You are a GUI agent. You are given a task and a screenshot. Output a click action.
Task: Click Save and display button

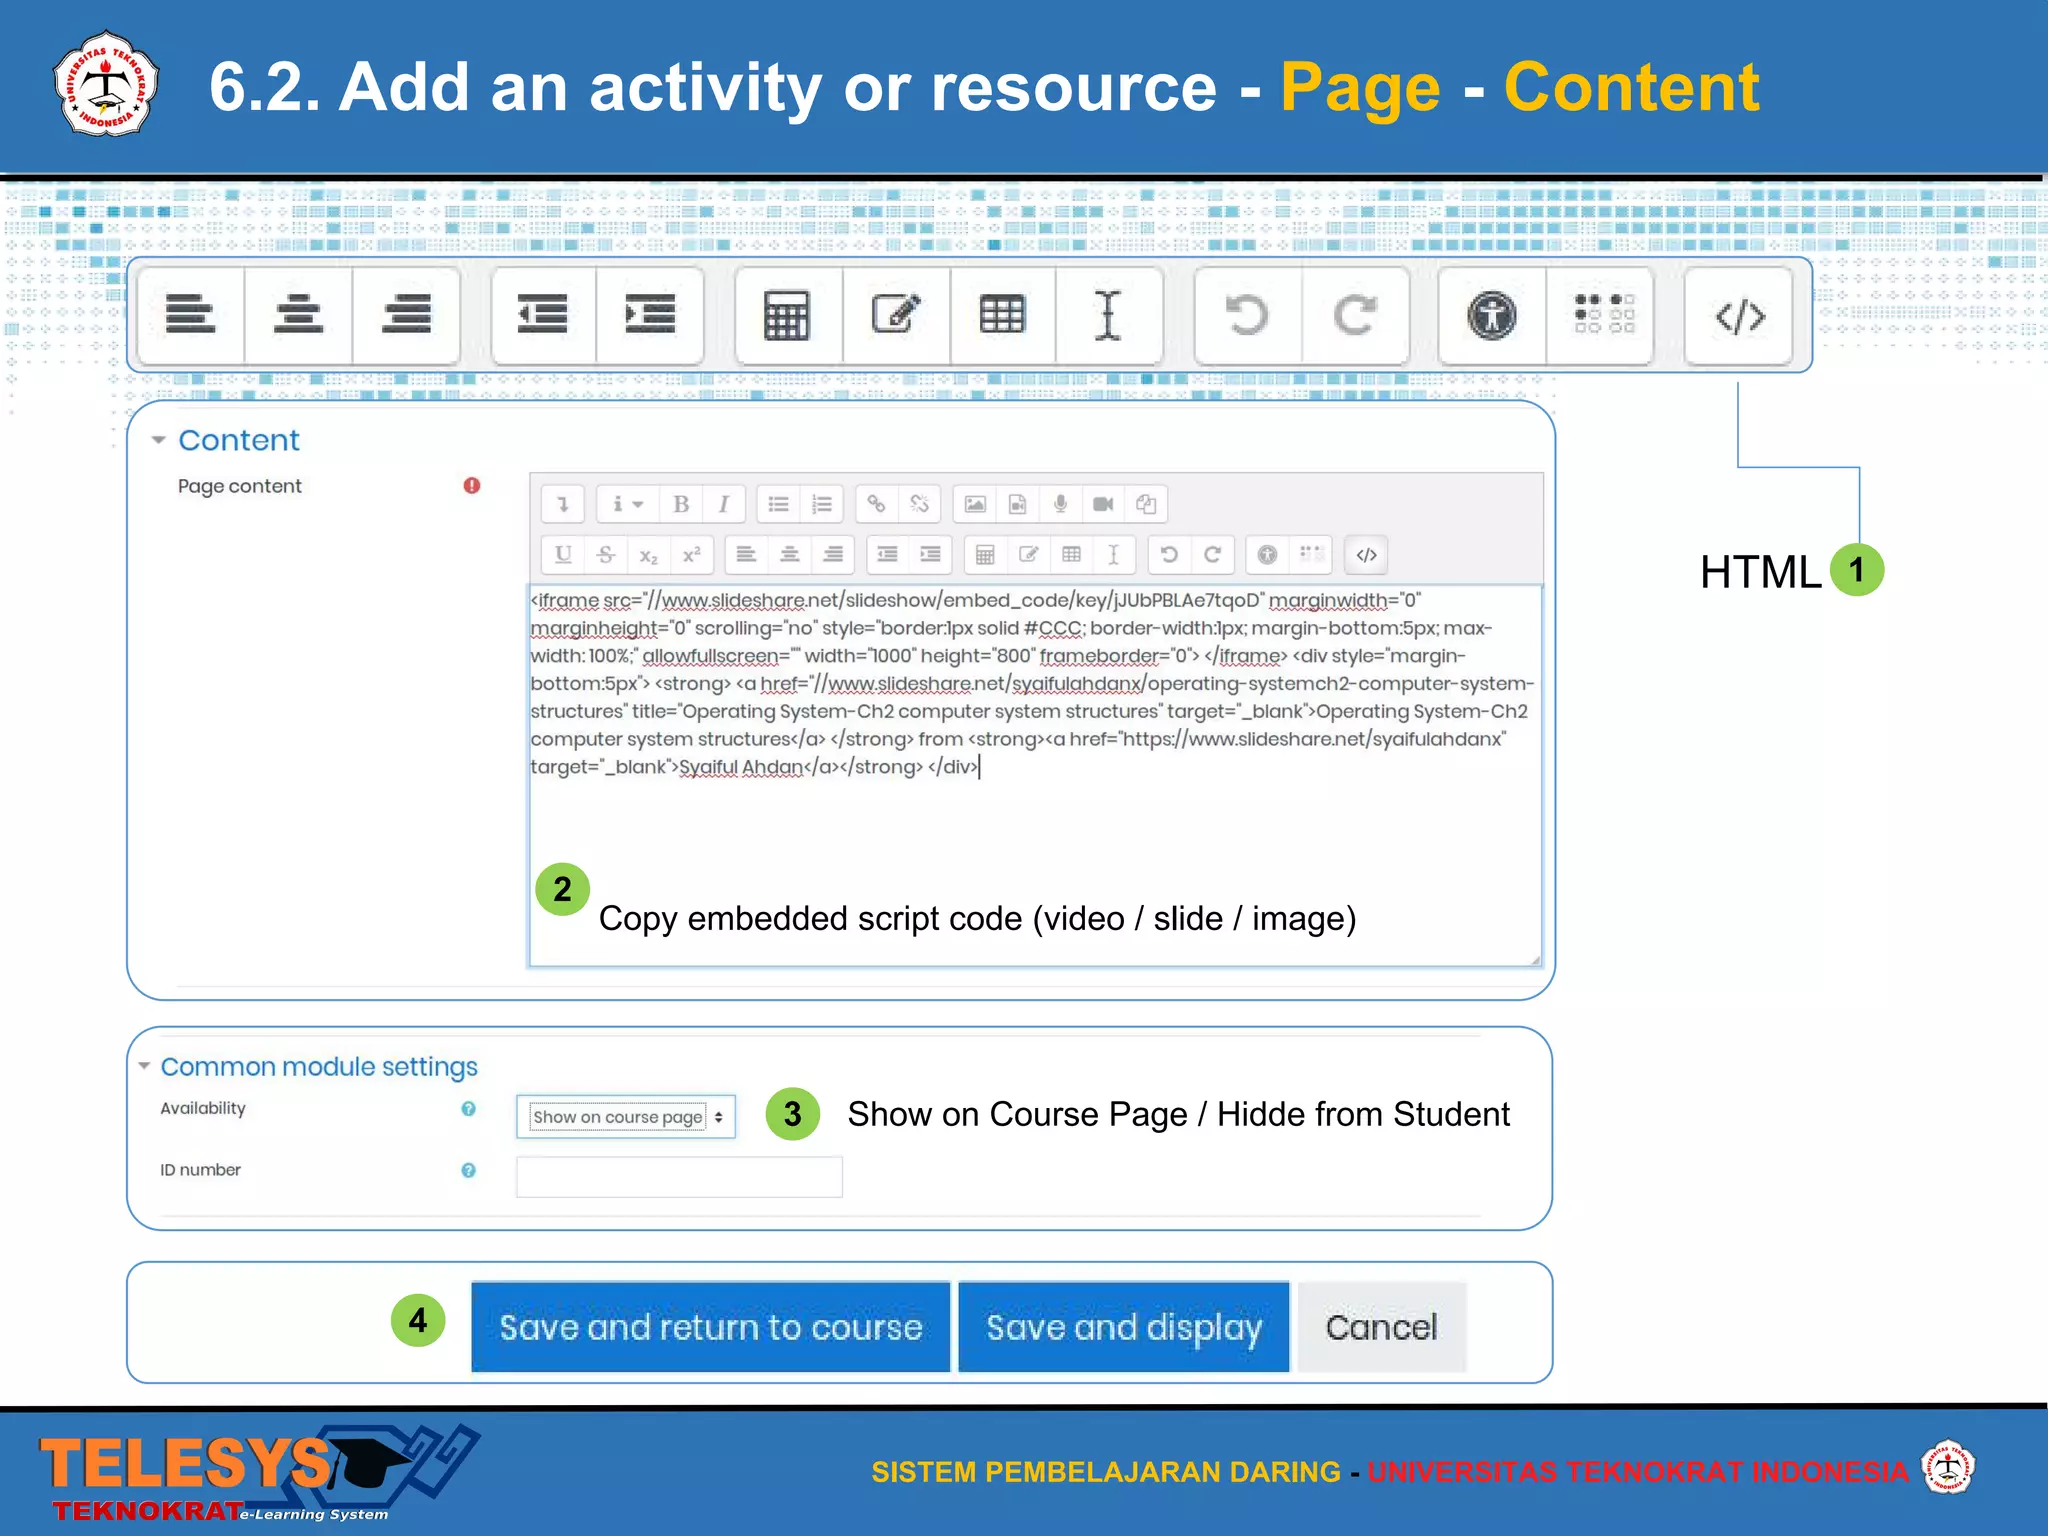[1123, 1327]
